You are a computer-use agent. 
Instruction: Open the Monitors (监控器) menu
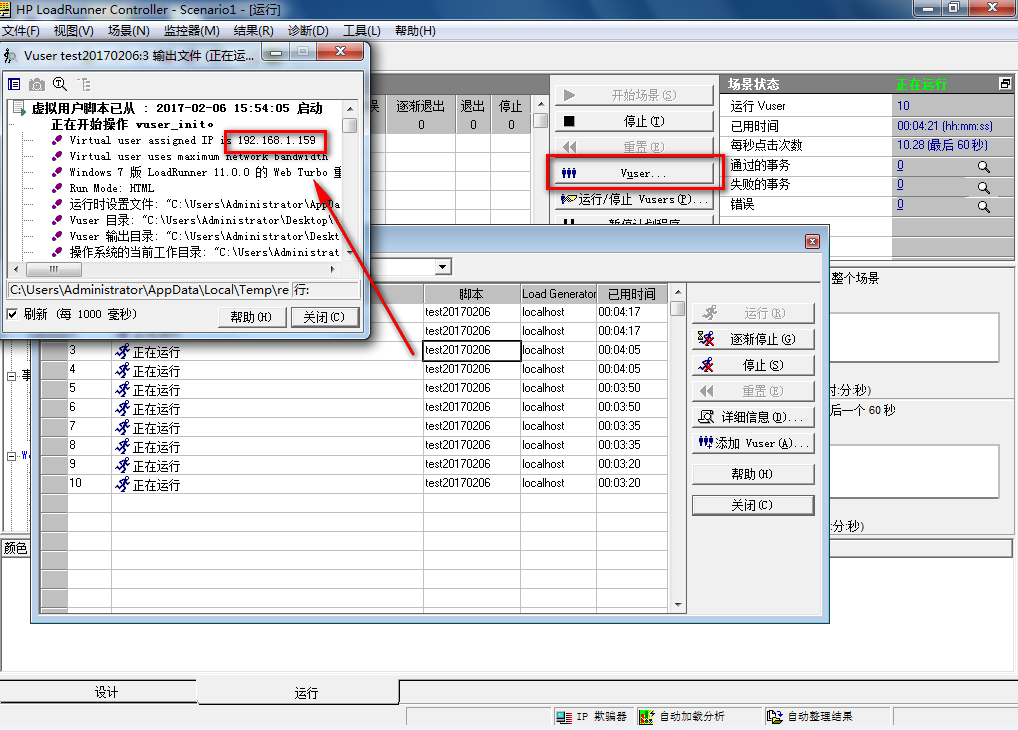coord(192,31)
